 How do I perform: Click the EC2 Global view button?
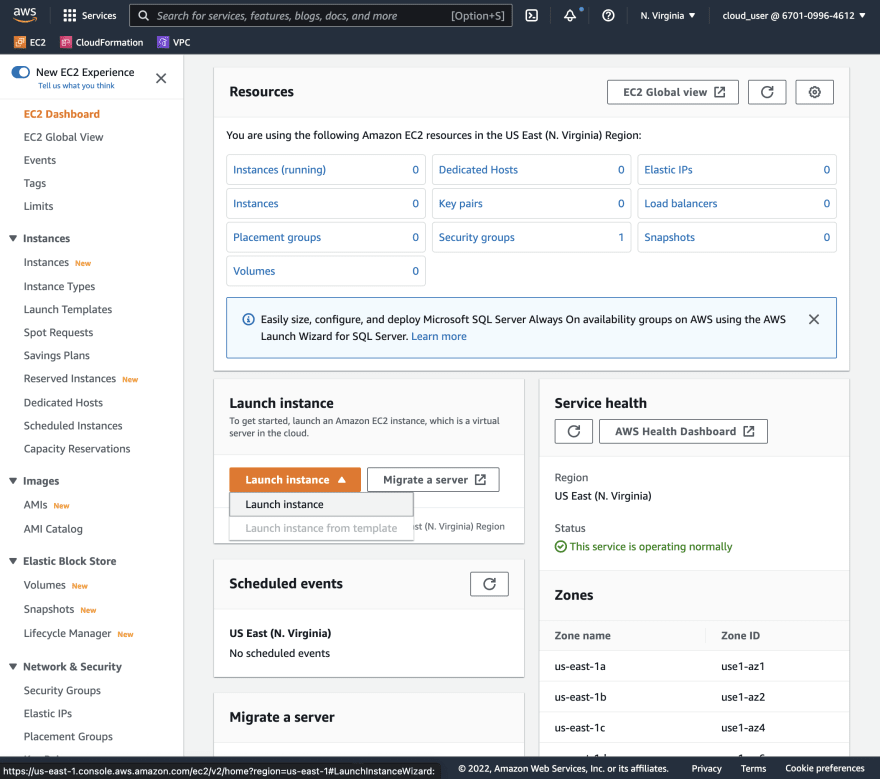(x=672, y=92)
